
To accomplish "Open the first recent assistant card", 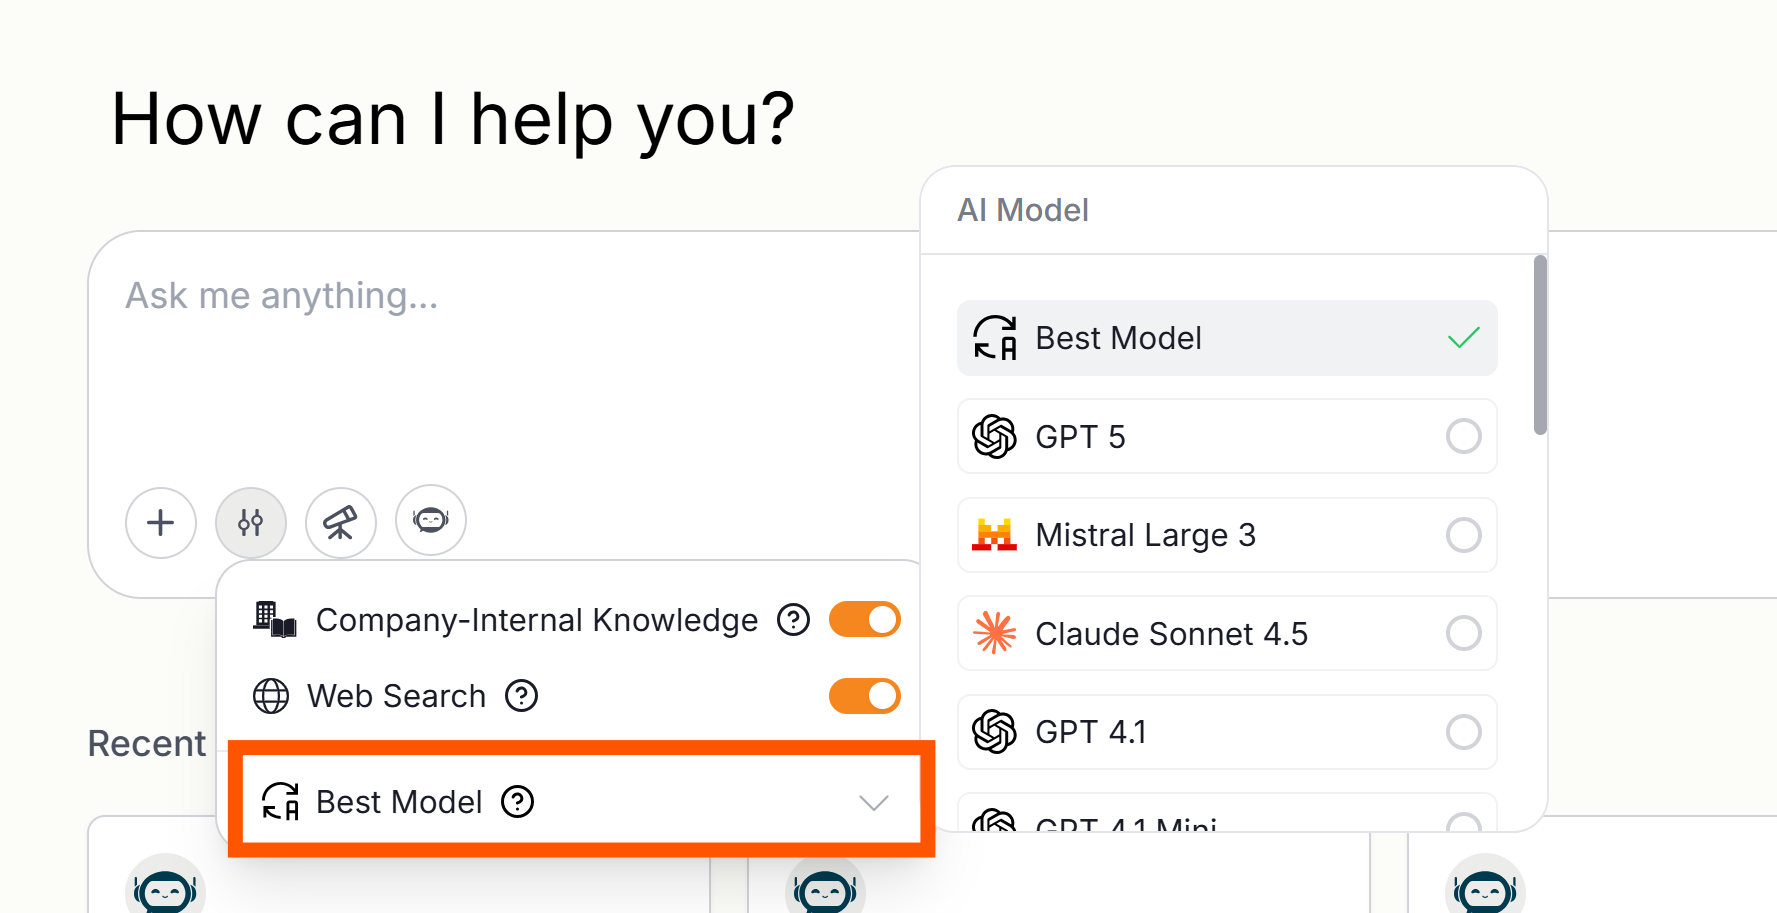I will point(398,865).
